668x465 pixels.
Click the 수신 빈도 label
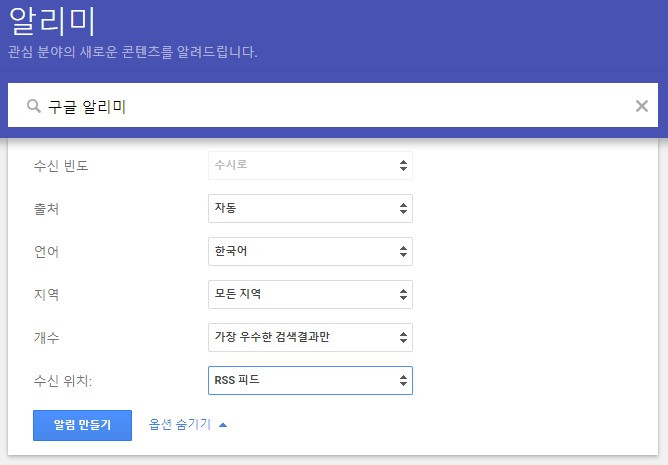[61, 165]
